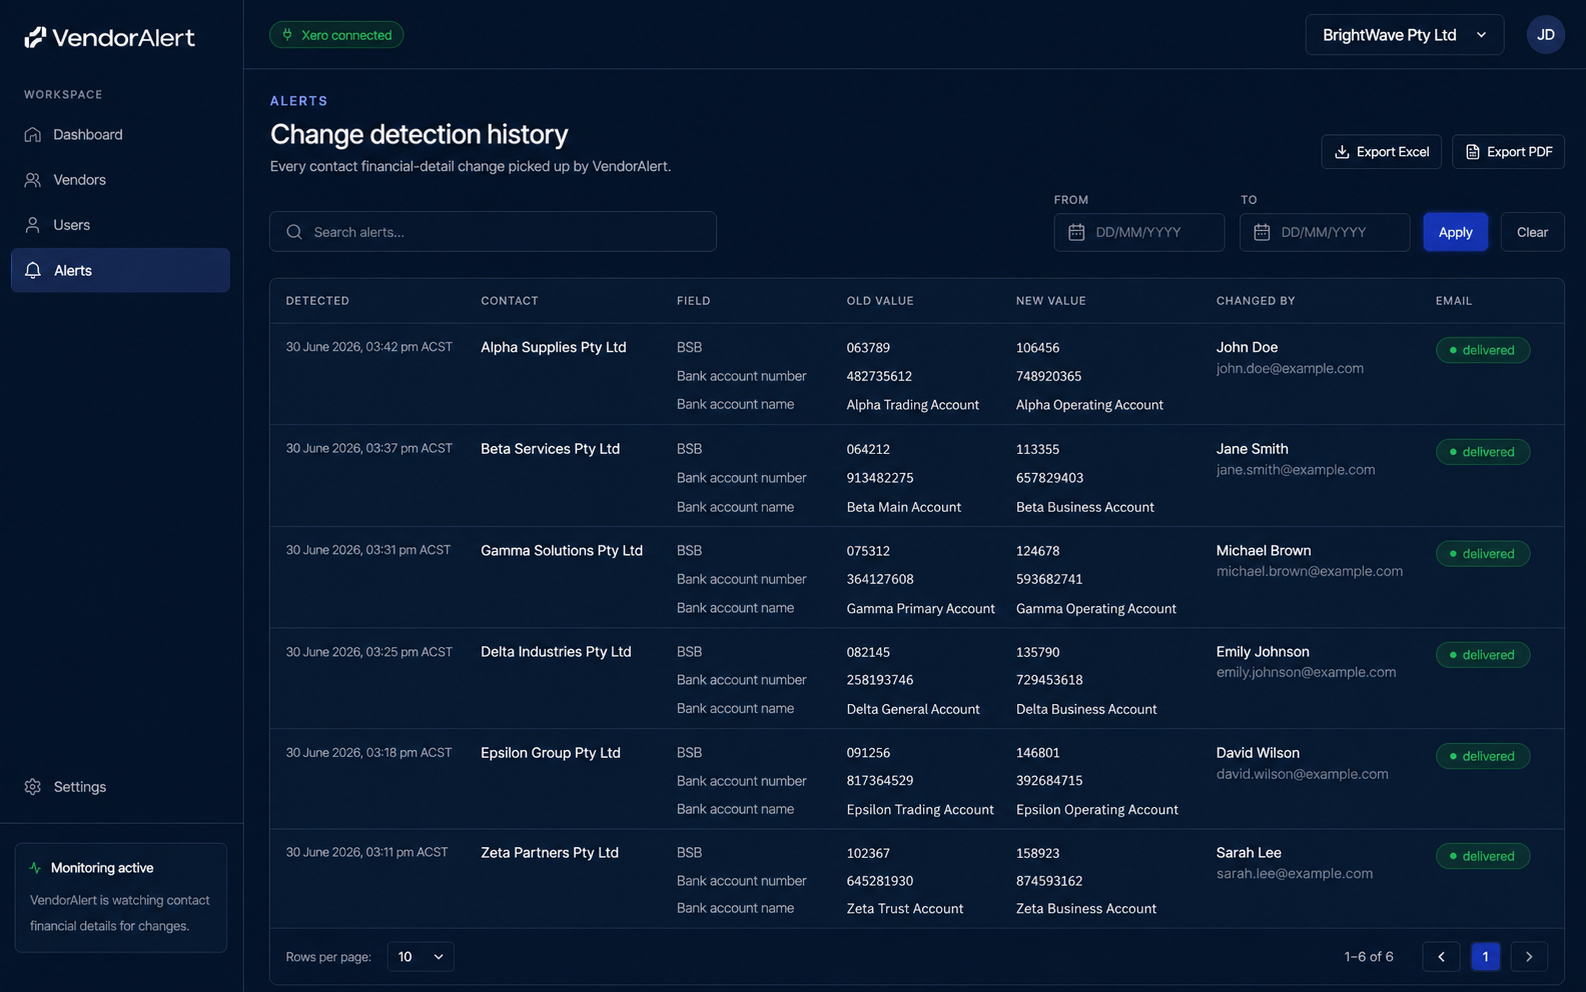Open Settings via the gear icon
1586x992 pixels.
33,787
